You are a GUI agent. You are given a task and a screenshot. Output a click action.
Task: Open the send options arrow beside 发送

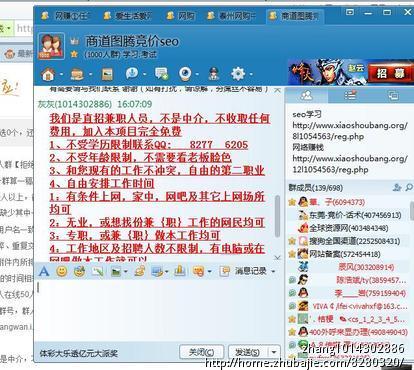[x=274, y=352]
